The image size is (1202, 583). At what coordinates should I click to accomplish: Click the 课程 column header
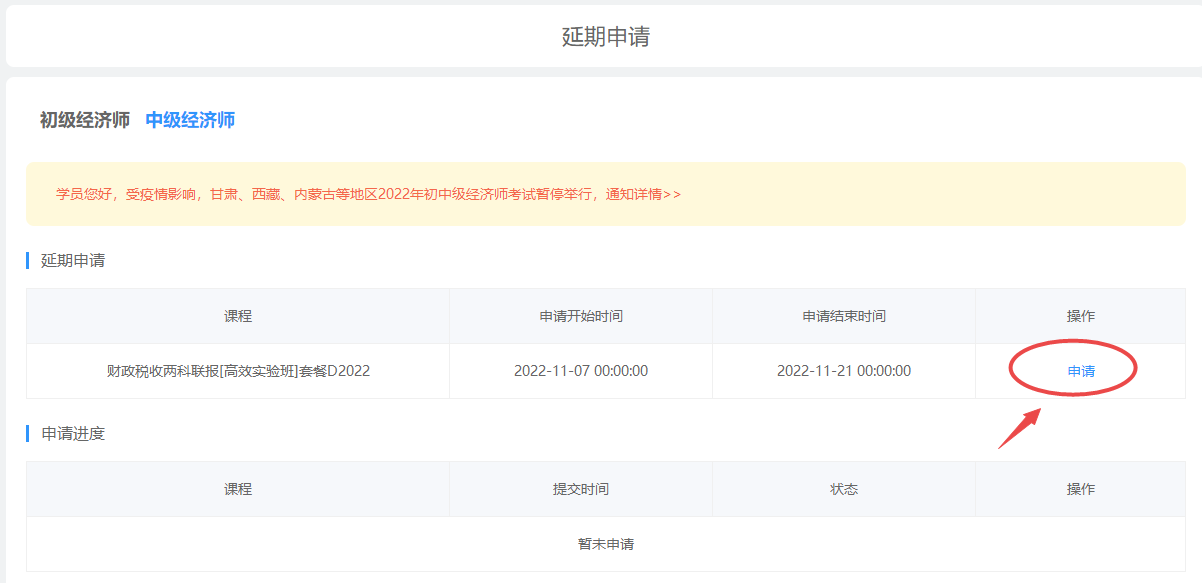tap(240, 314)
